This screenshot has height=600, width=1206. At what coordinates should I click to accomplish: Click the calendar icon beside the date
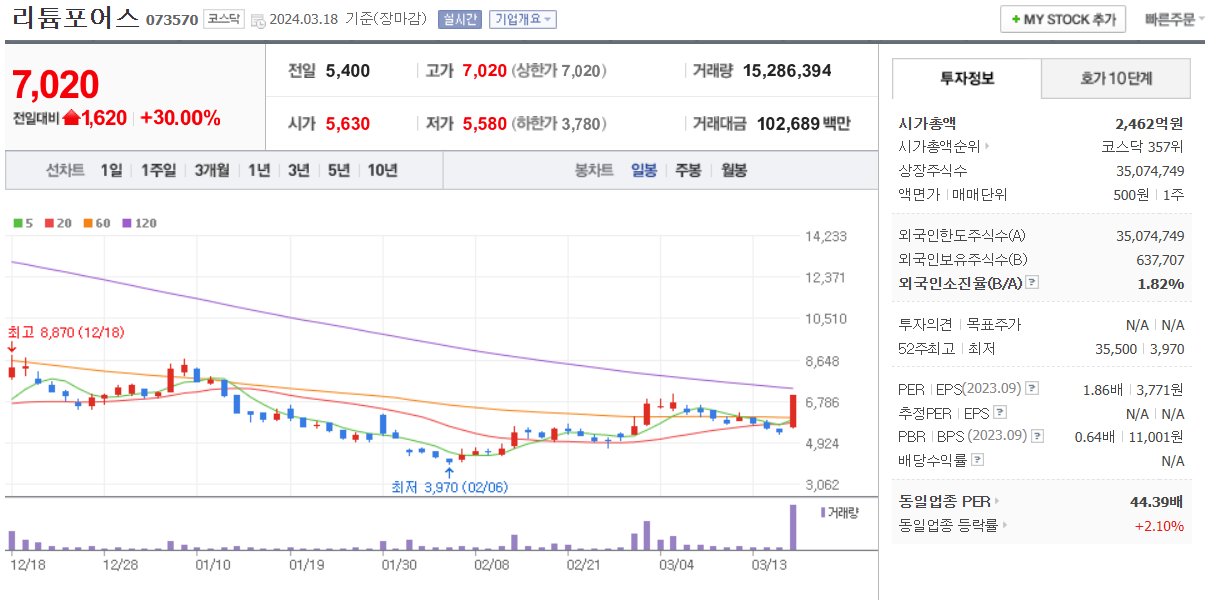258,20
